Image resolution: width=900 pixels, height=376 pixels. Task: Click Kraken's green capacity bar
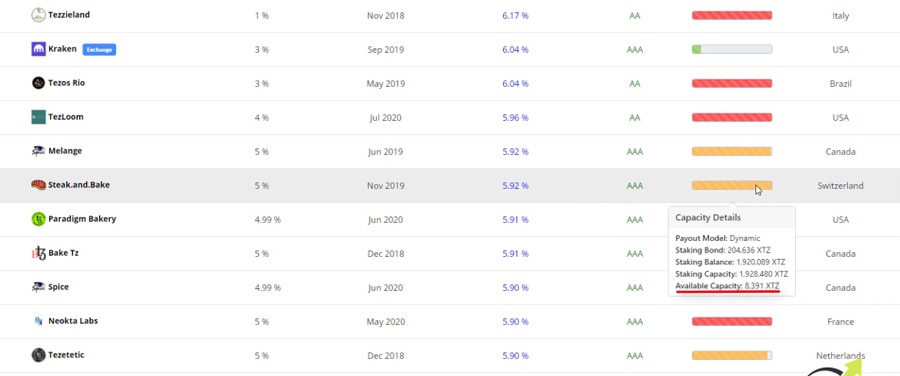(732, 49)
